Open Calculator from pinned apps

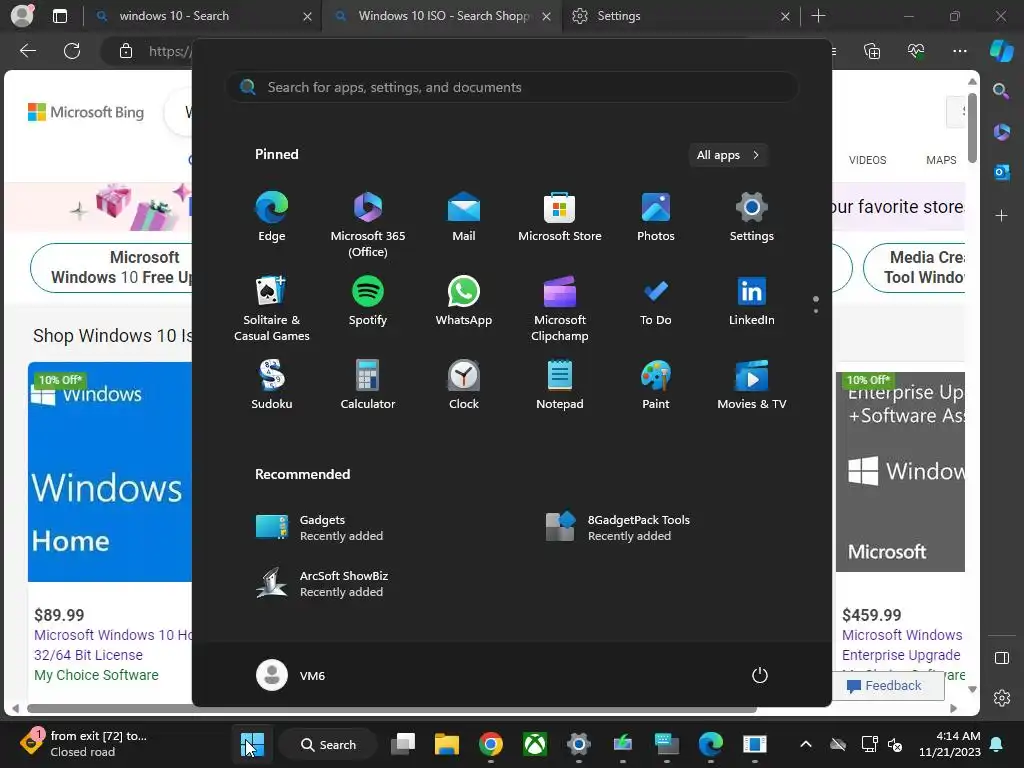click(x=368, y=385)
